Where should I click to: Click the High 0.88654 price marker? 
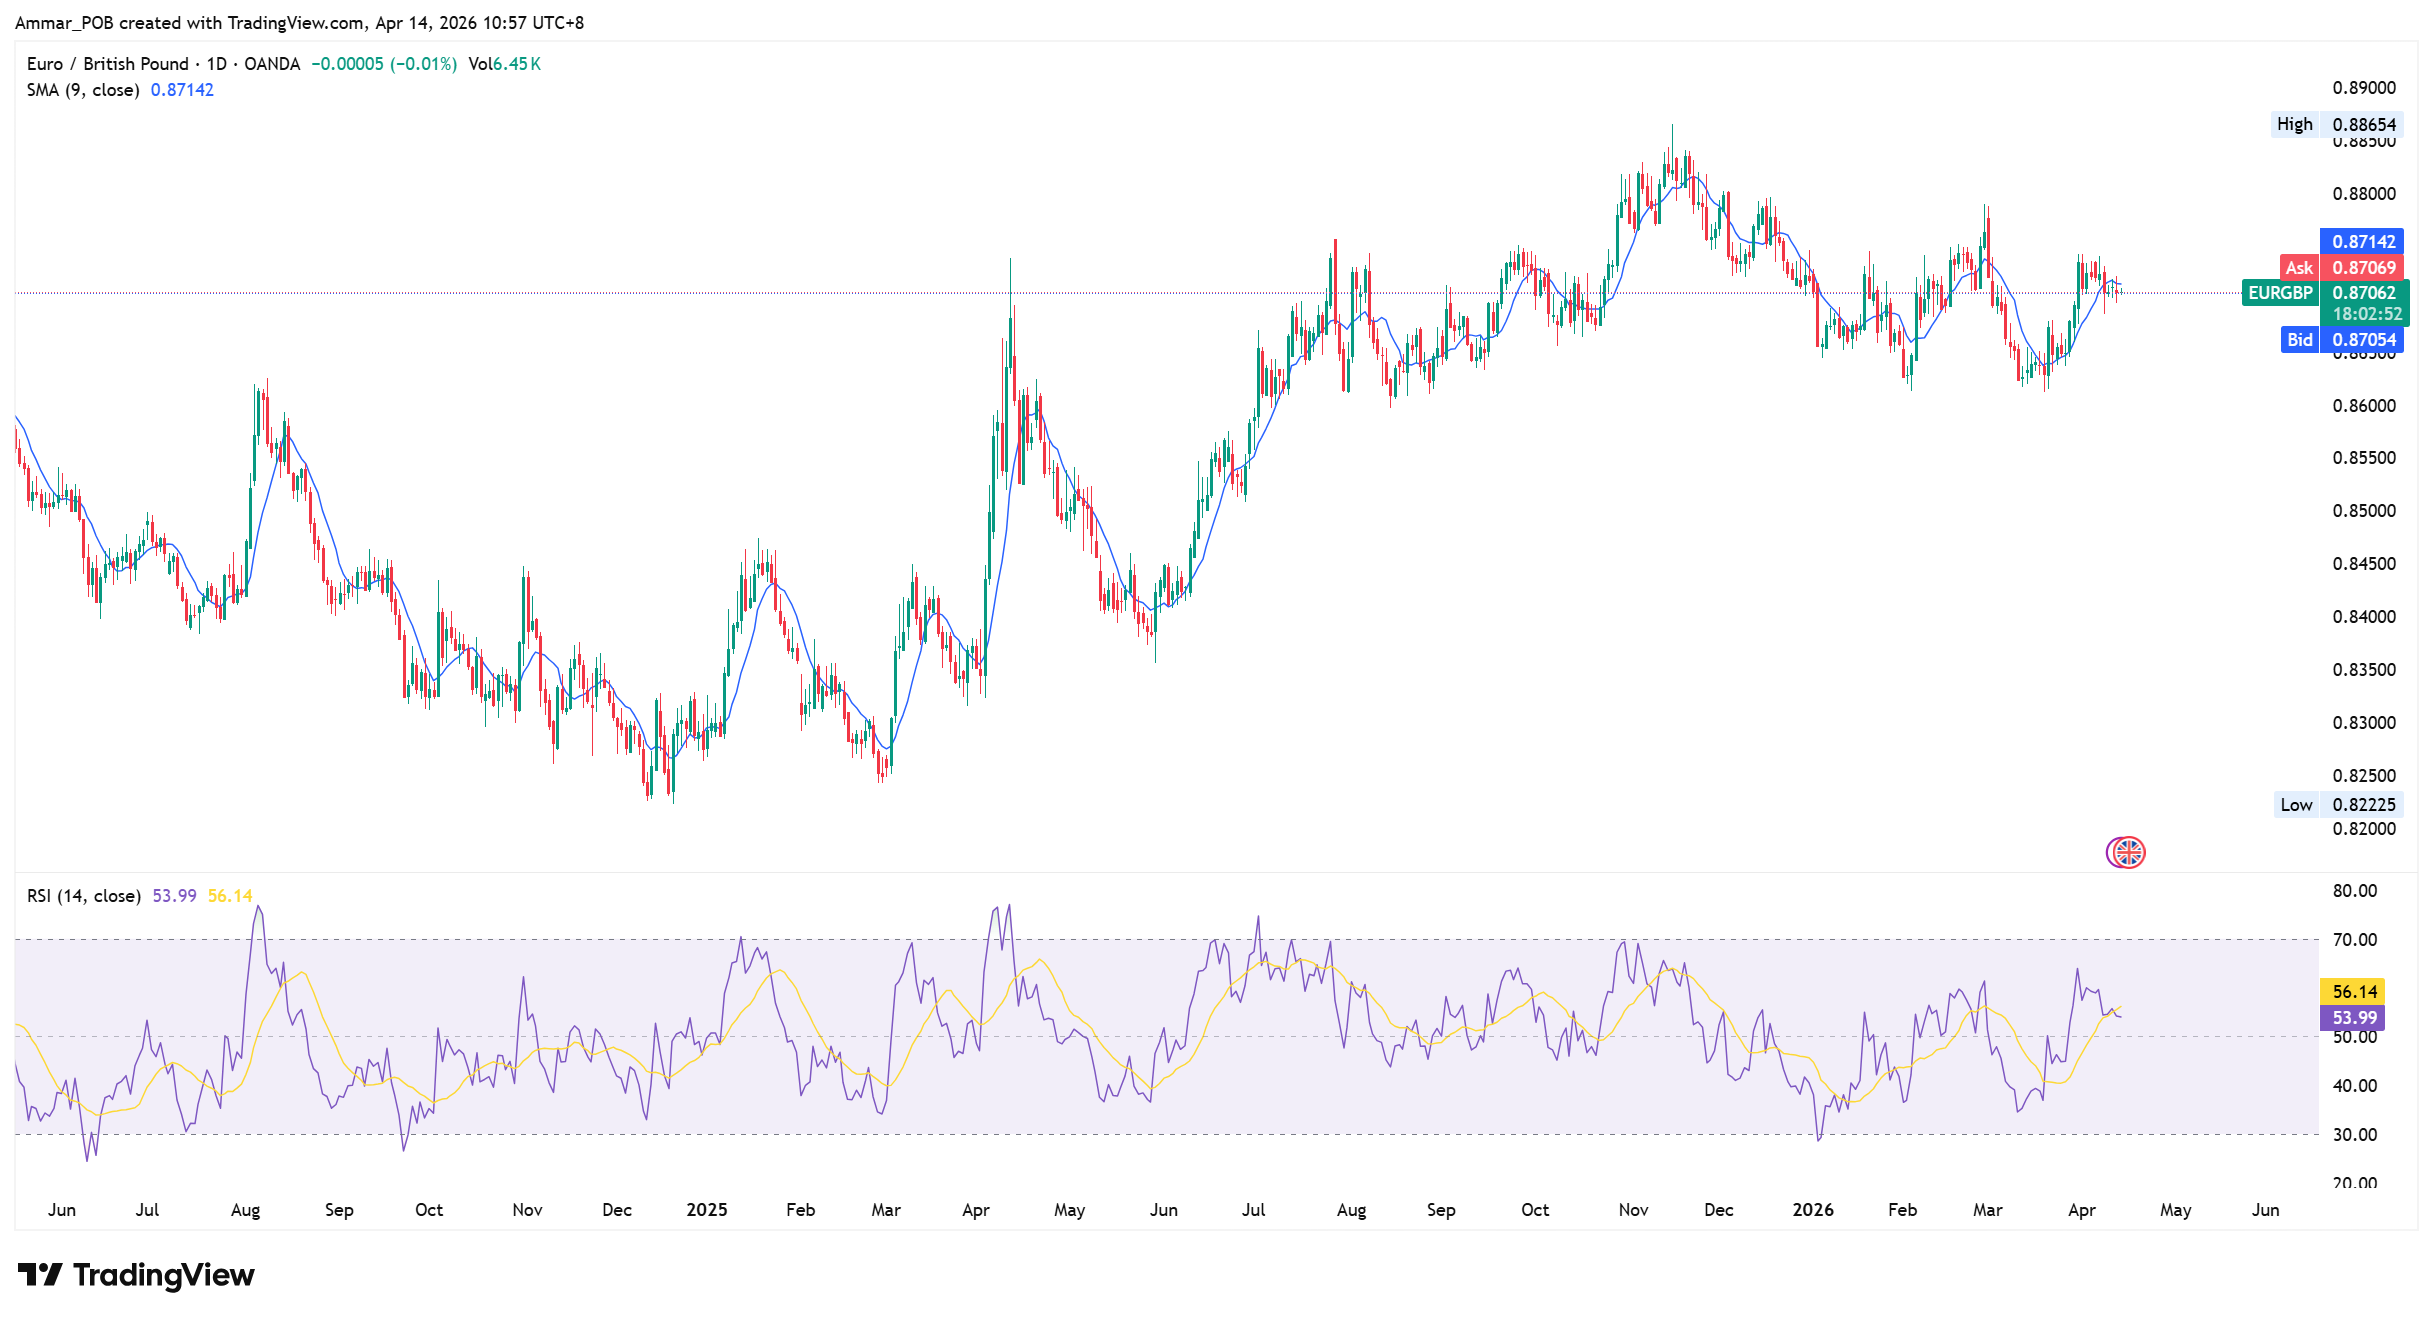2337,124
